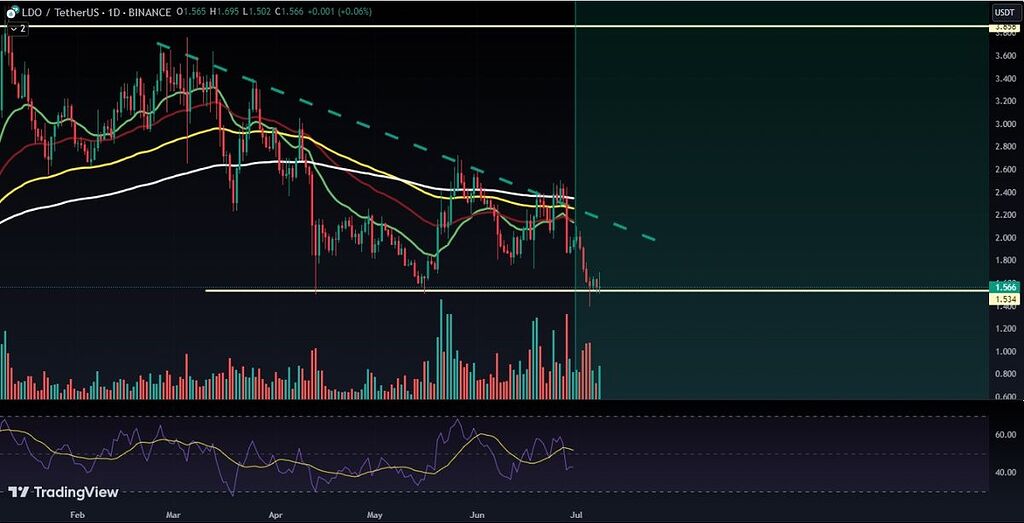The width and height of the screenshot is (1024, 523).
Task: Click the Jul date label on time axis
Action: (576, 513)
